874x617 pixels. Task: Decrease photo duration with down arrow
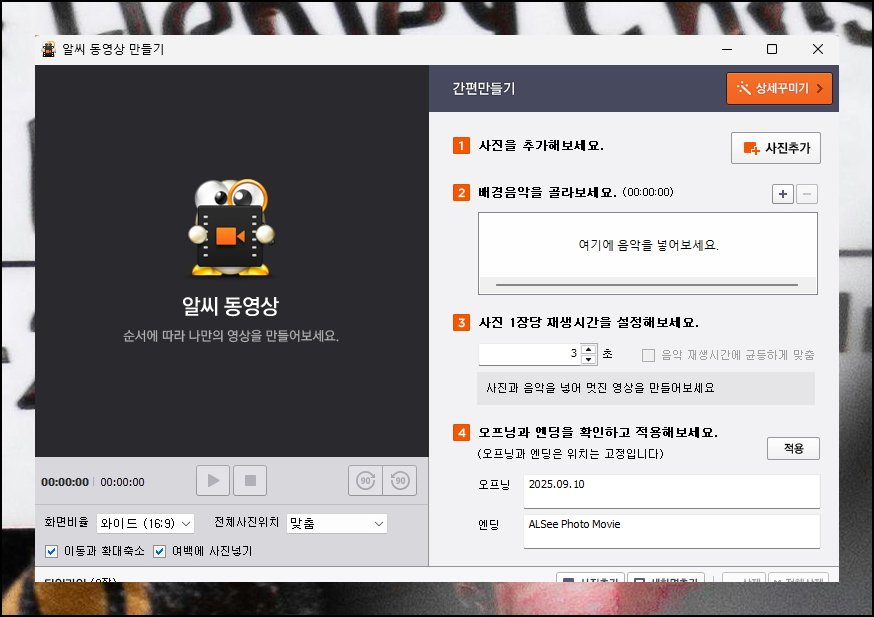(x=589, y=359)
